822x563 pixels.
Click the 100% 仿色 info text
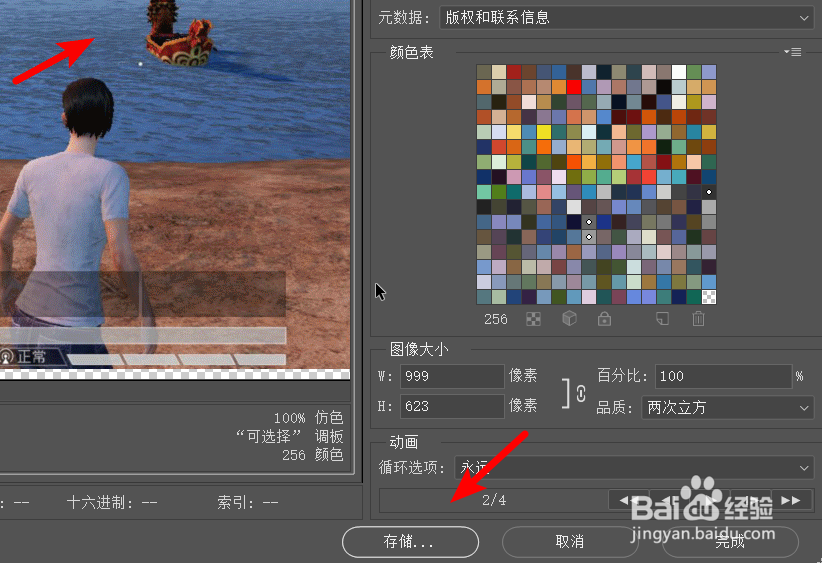tap(308, 418)
